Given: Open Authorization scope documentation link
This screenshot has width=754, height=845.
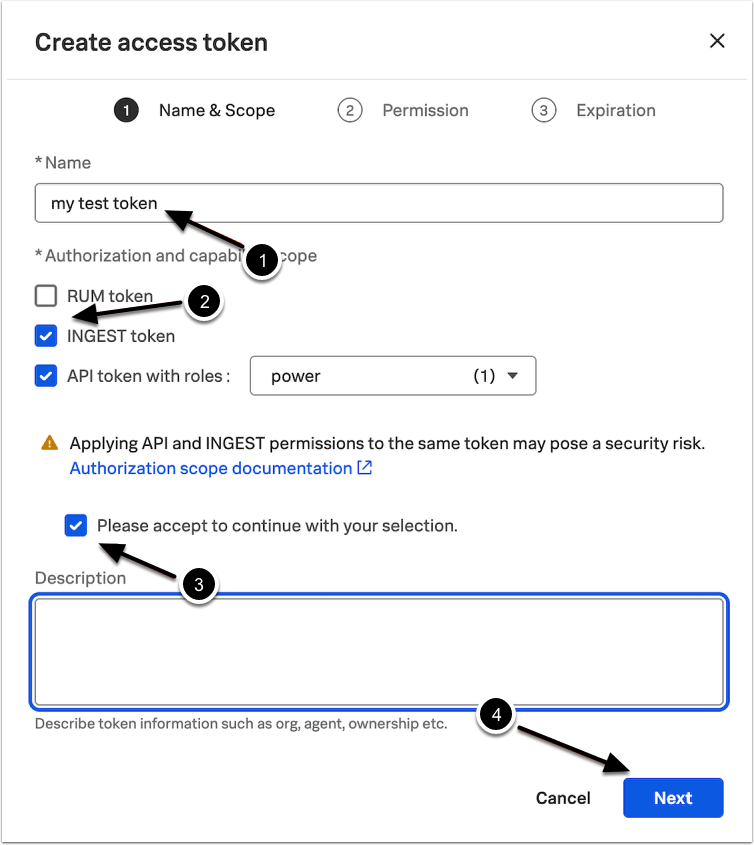Looking at the screenshot, I should (x=210, y=468).
